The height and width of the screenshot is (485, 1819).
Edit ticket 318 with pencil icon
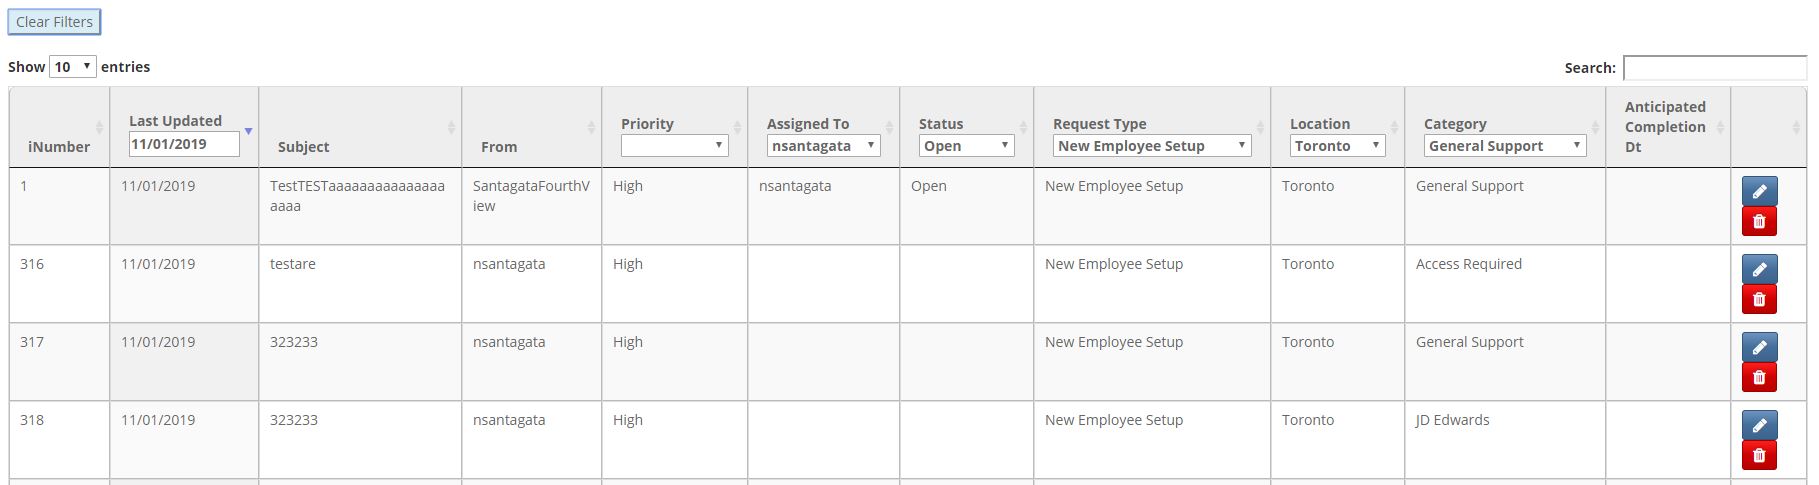pos(1759,425)
